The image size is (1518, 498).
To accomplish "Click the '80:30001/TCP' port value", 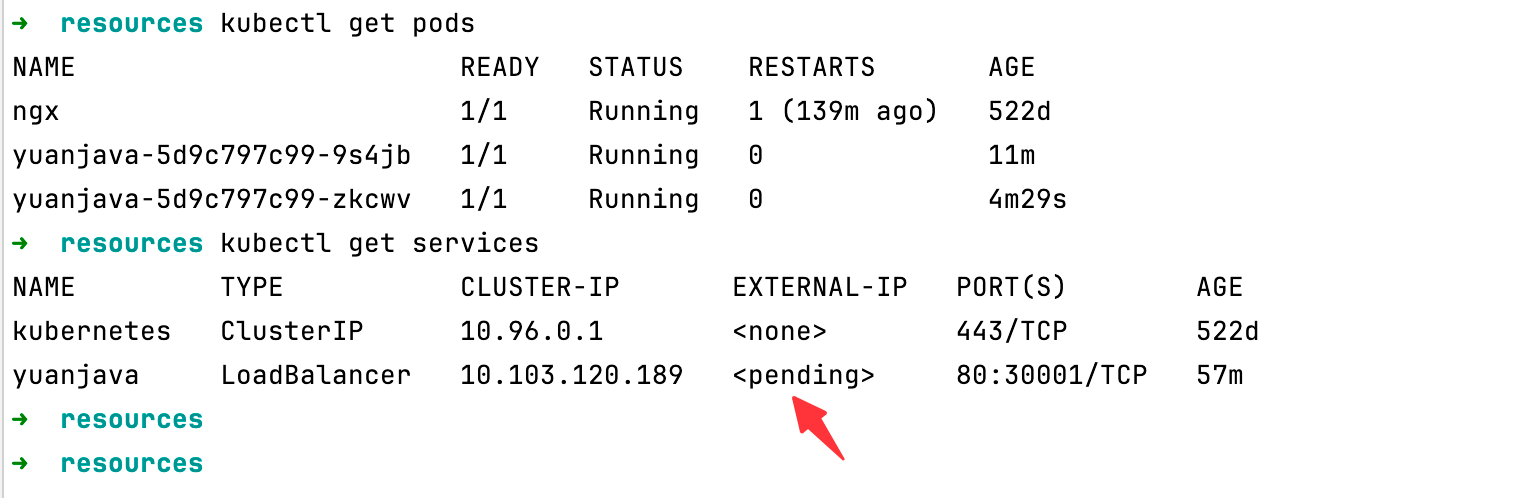I will 1052,376.
